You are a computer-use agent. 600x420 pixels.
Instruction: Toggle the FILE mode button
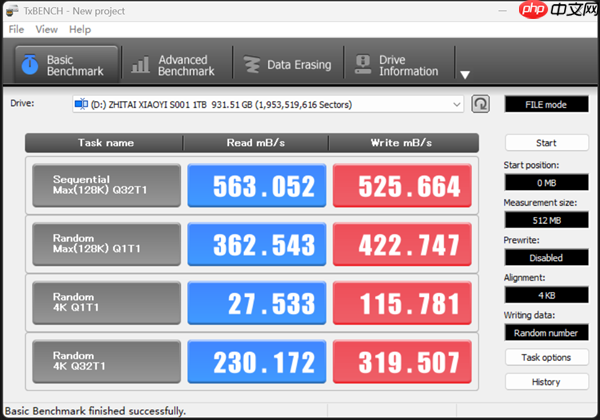[546, 104]
